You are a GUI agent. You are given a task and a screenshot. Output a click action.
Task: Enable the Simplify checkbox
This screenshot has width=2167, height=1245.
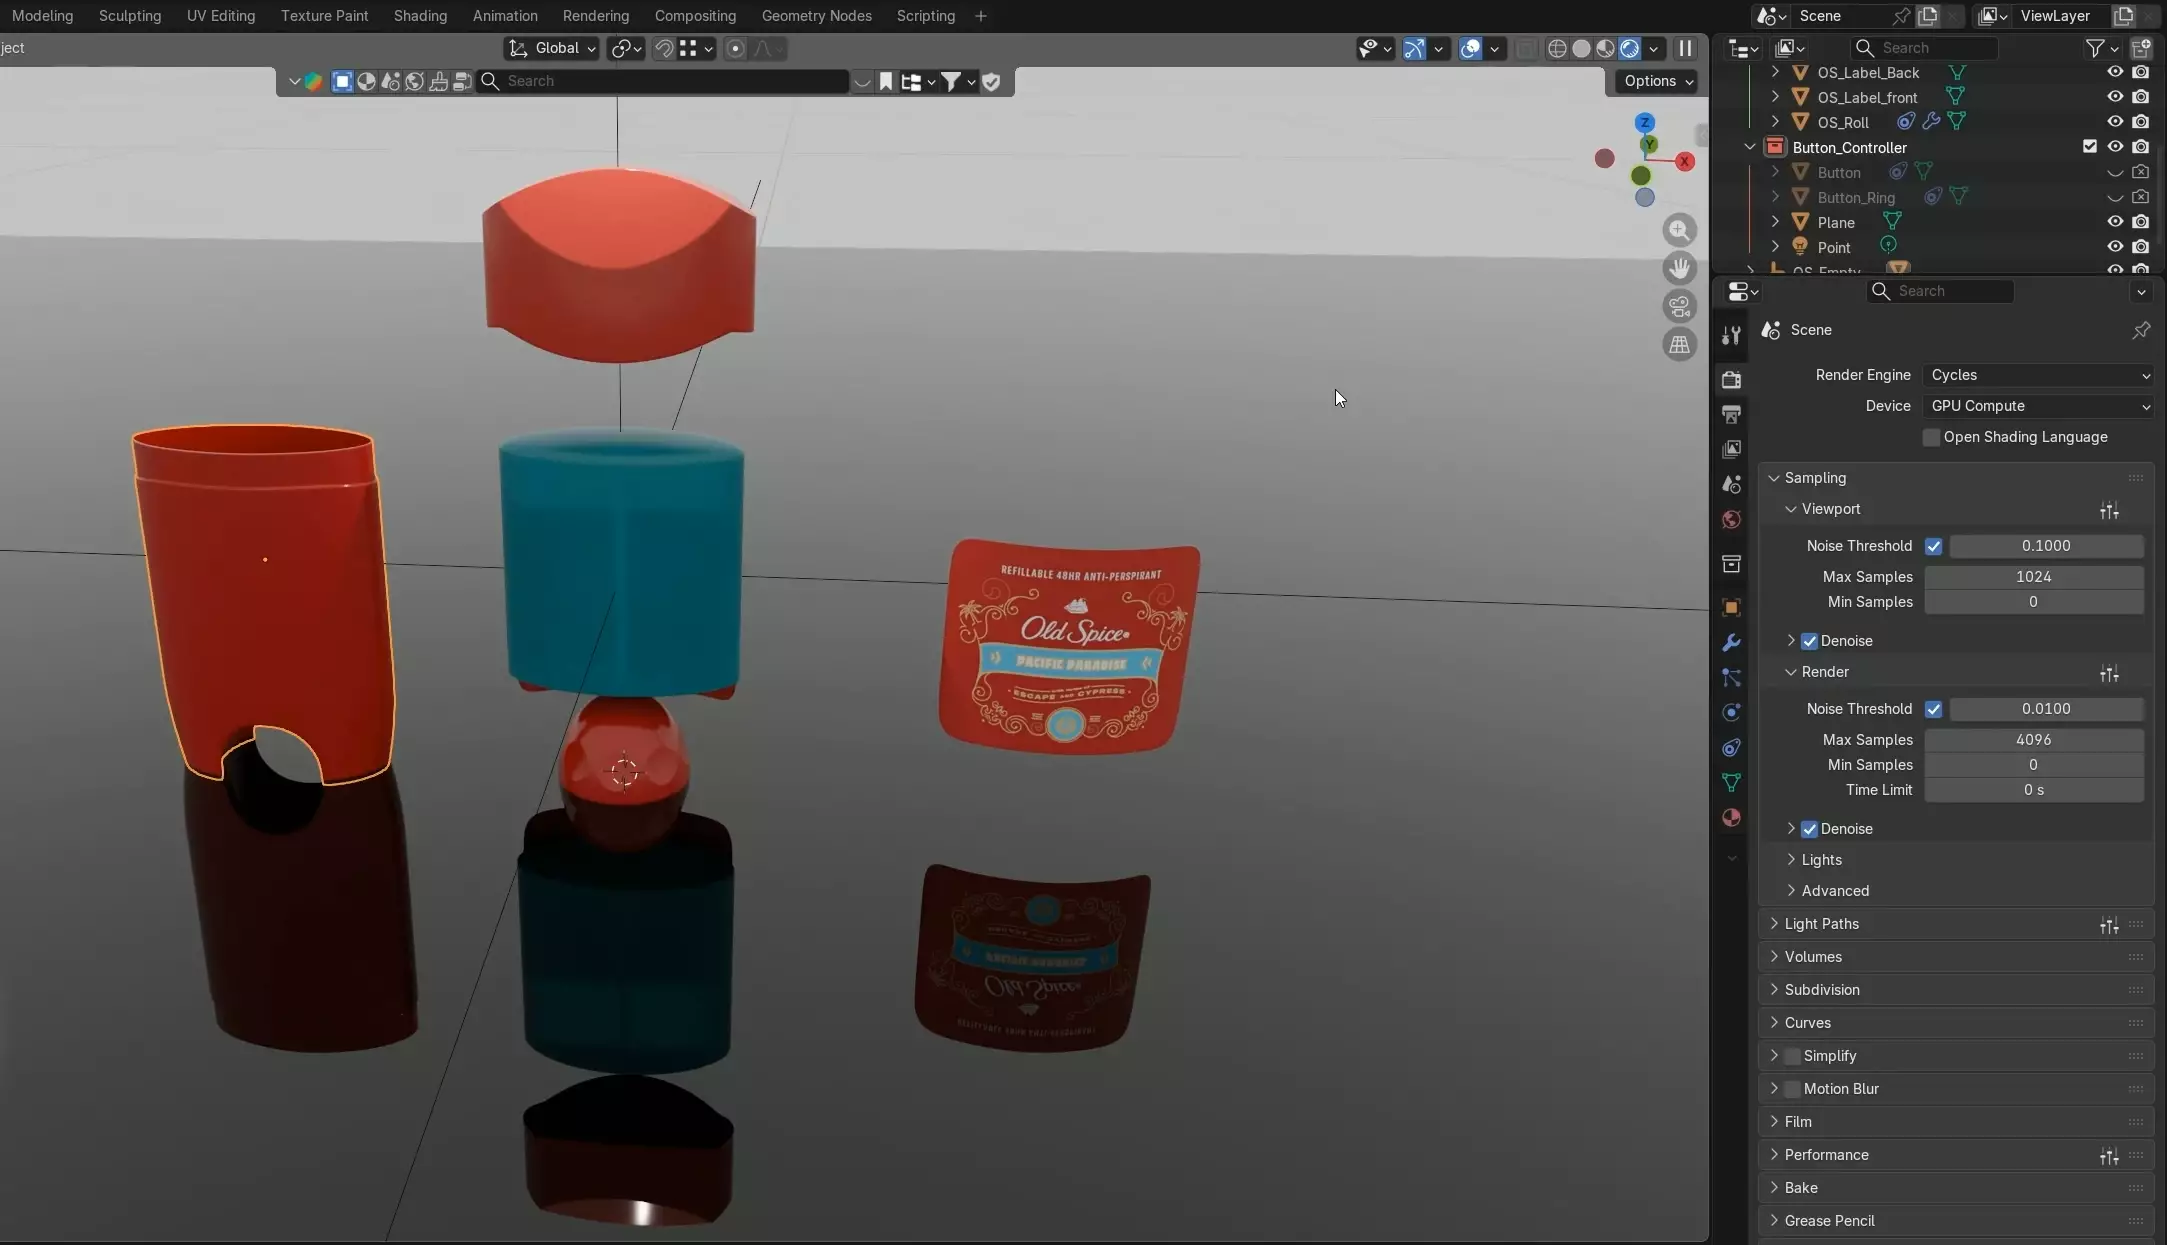(1792, 1056)
